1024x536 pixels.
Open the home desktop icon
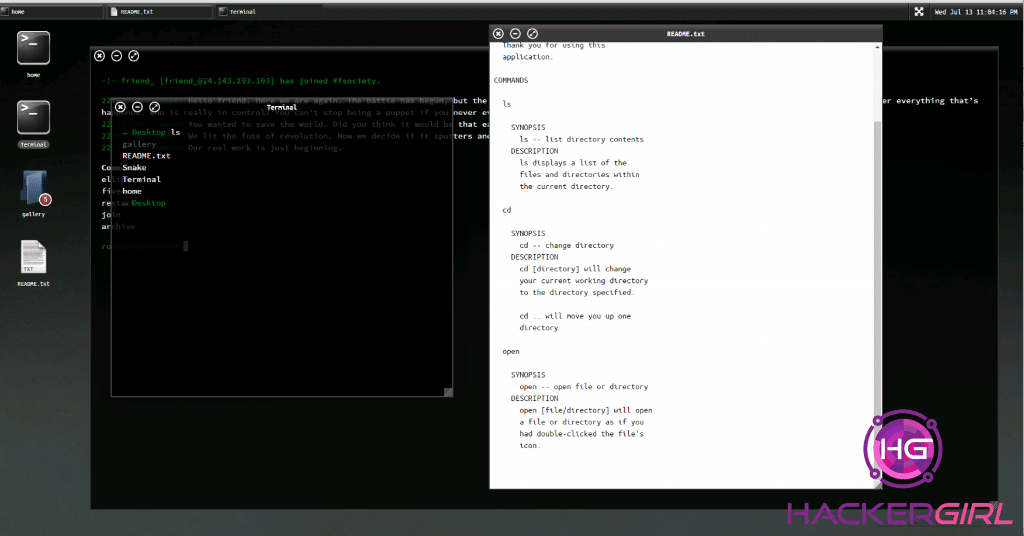pos(33,48)
